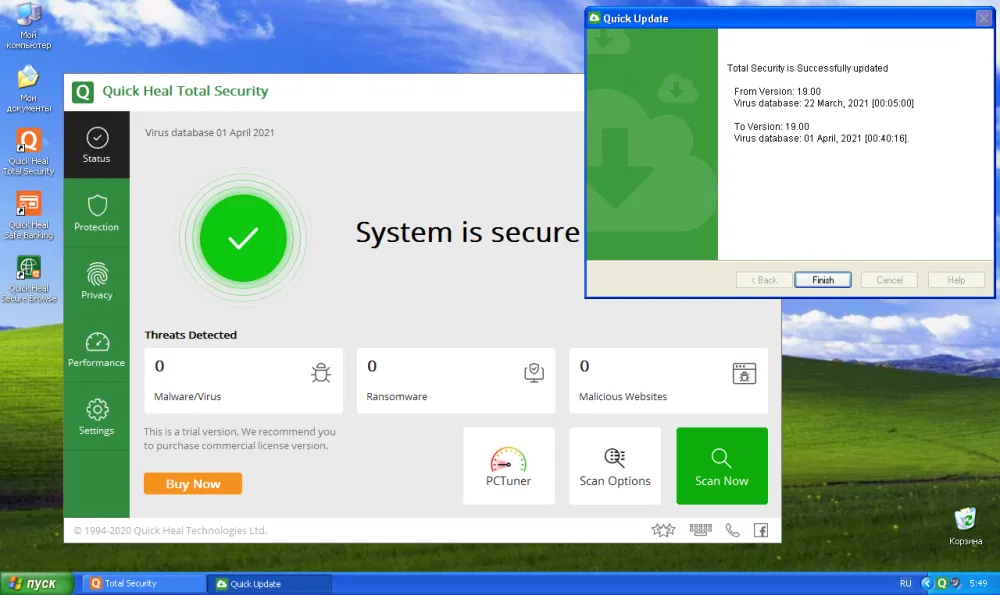Viewport: 1000px width, 595px height.
Task: Click the System is secure heading
Action: point(467,232)
